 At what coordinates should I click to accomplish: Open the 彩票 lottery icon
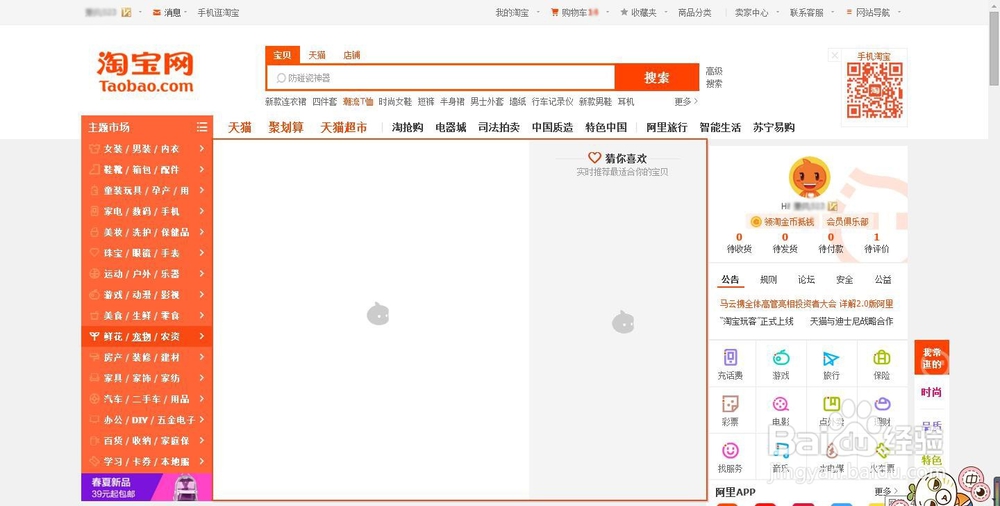730,404
